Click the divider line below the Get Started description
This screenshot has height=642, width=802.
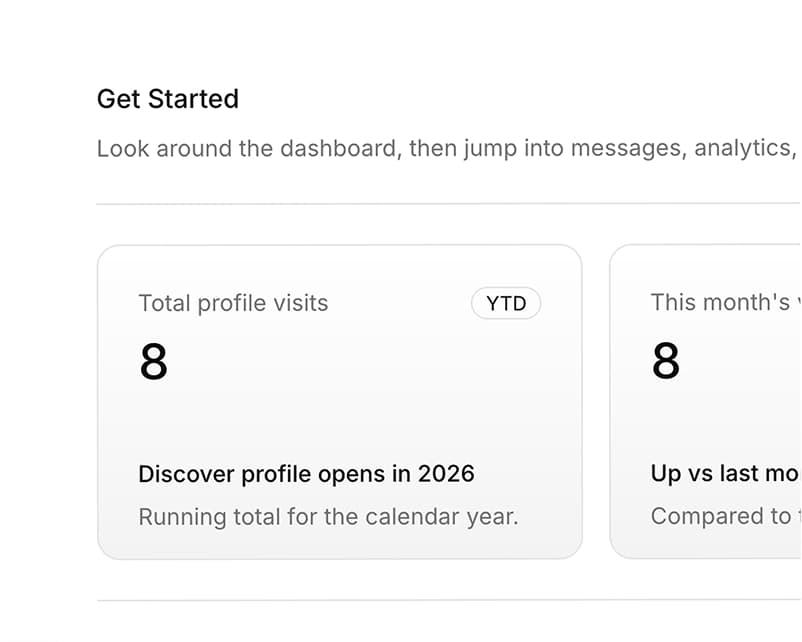click(x=448, y=204)
